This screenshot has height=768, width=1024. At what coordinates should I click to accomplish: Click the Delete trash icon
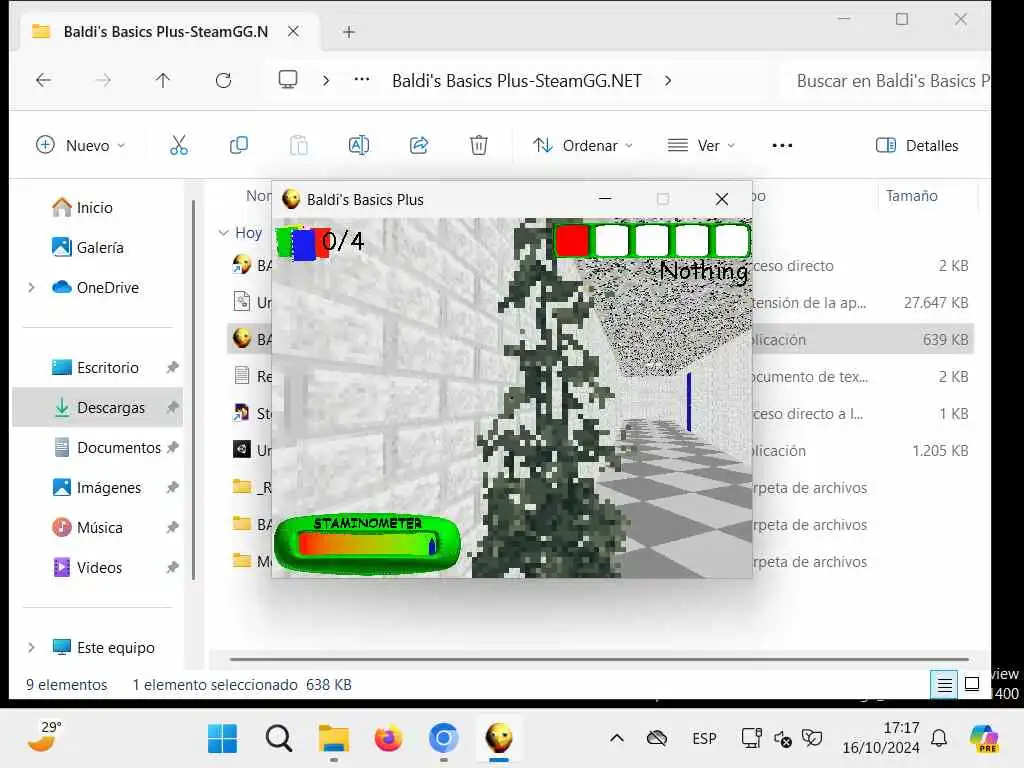[479, 145]
